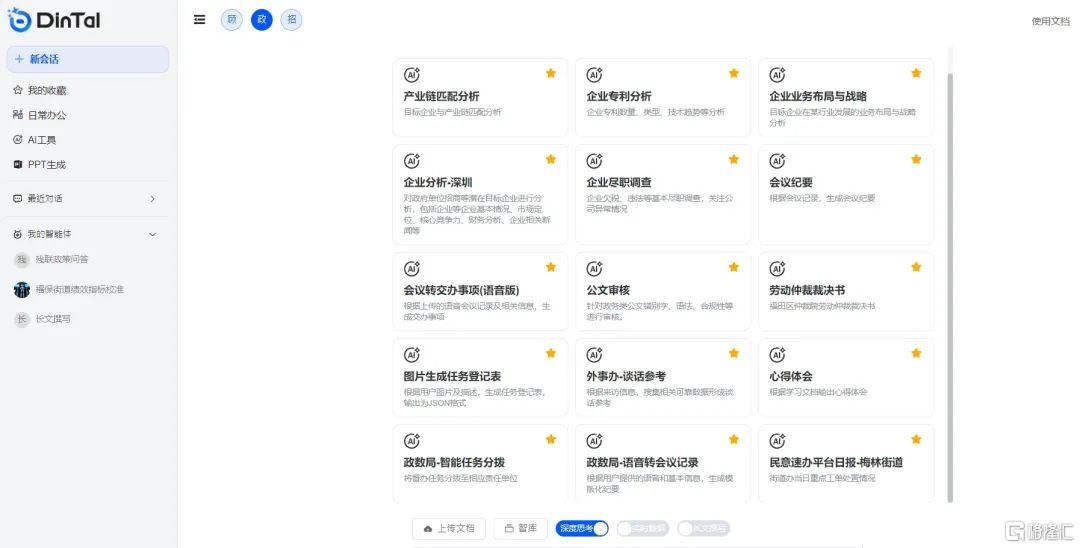Click the 公文审核 card title
The image size is (1080, 548).
tap(608, 291)
